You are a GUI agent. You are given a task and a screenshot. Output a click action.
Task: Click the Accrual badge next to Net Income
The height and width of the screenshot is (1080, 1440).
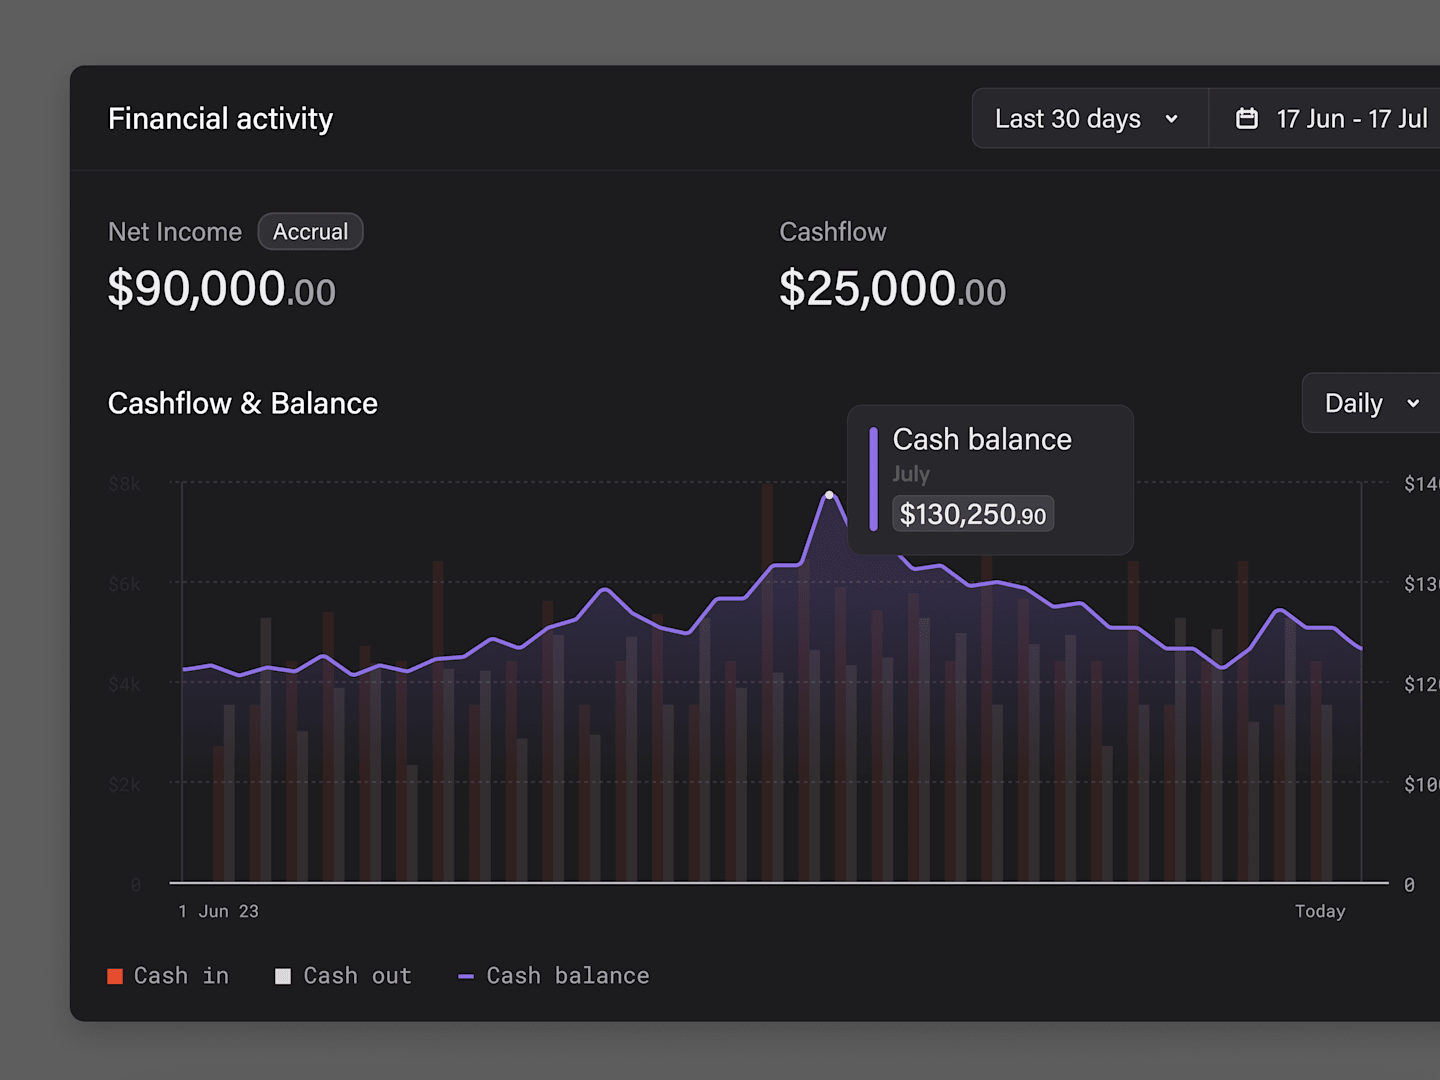pyautogui.click(x=310, y=232)
